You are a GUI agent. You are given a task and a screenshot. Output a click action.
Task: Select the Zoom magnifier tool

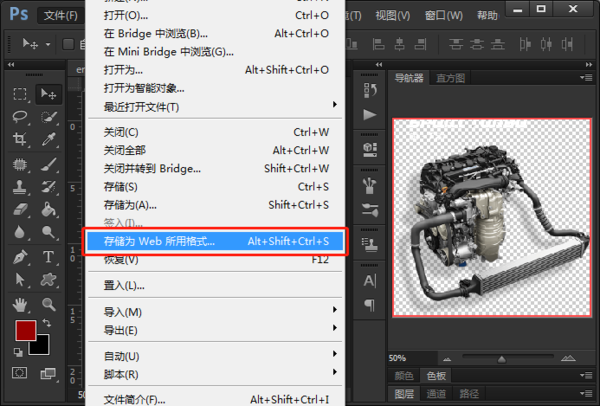[48, 303]
